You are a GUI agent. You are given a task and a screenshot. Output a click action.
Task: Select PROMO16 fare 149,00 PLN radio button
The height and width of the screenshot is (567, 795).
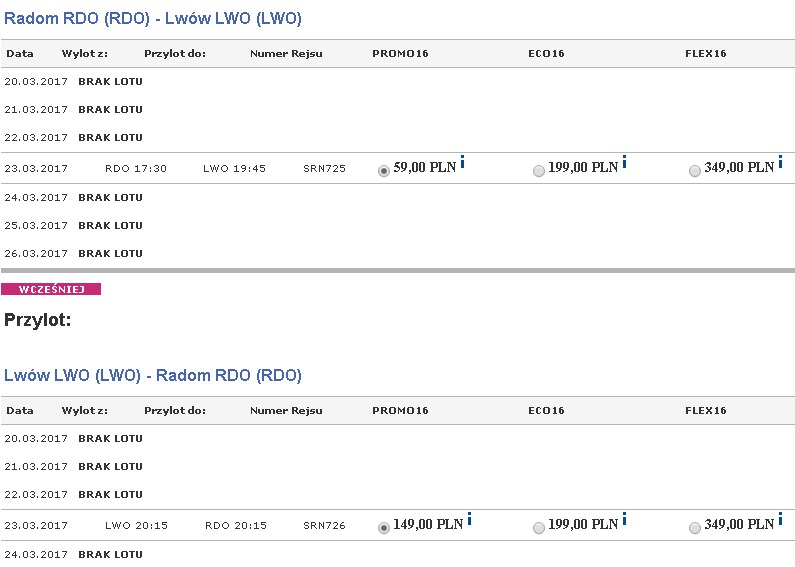pos(384,528)
